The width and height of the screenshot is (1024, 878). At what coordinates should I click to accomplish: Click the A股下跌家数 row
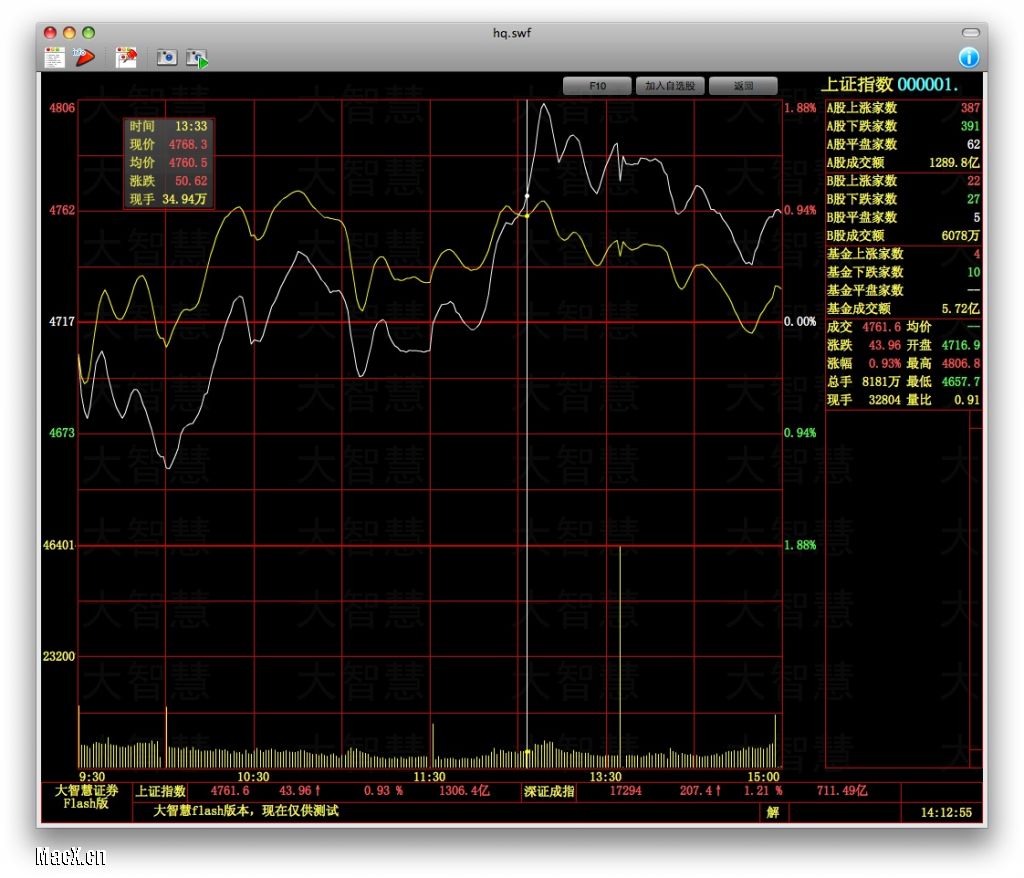(x=903, y=126)
